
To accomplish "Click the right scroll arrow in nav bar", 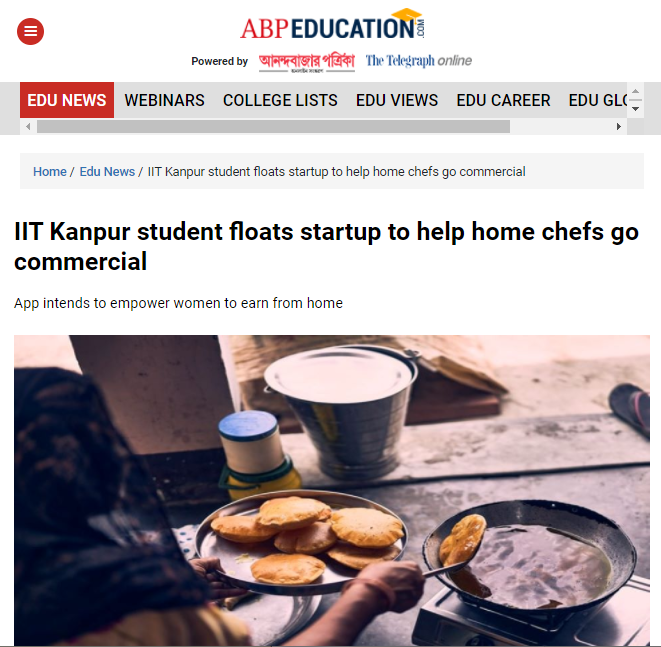I will [x=618, y=126].
